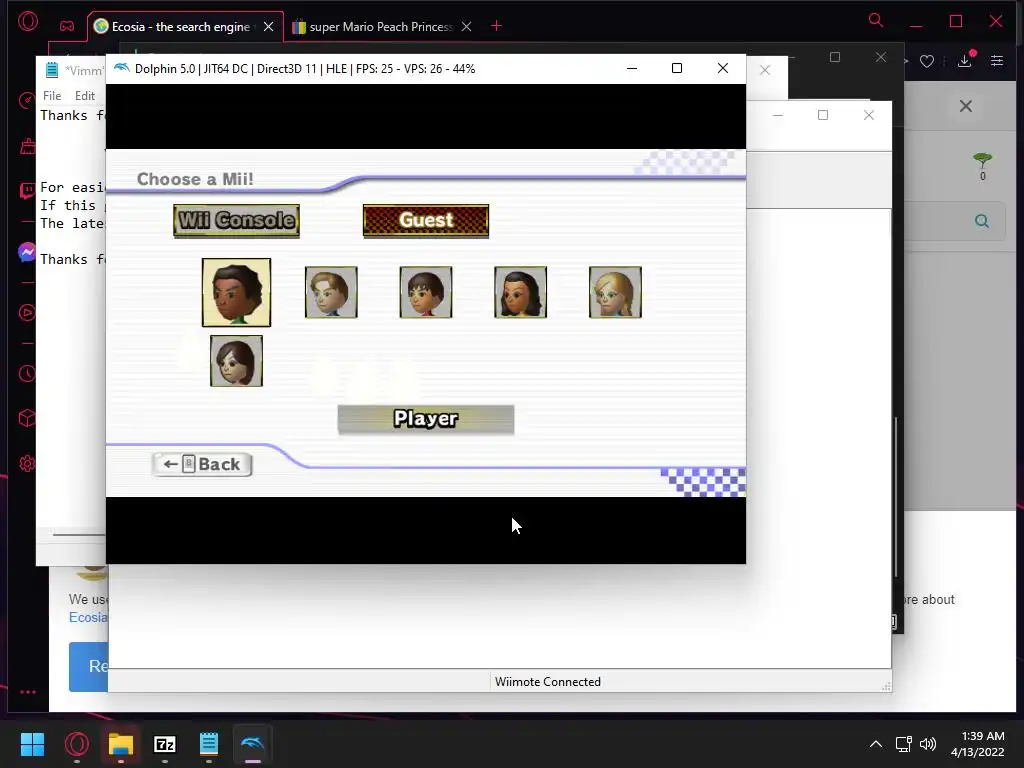Close the super Mario Peach Princess tab

[466, 27]
